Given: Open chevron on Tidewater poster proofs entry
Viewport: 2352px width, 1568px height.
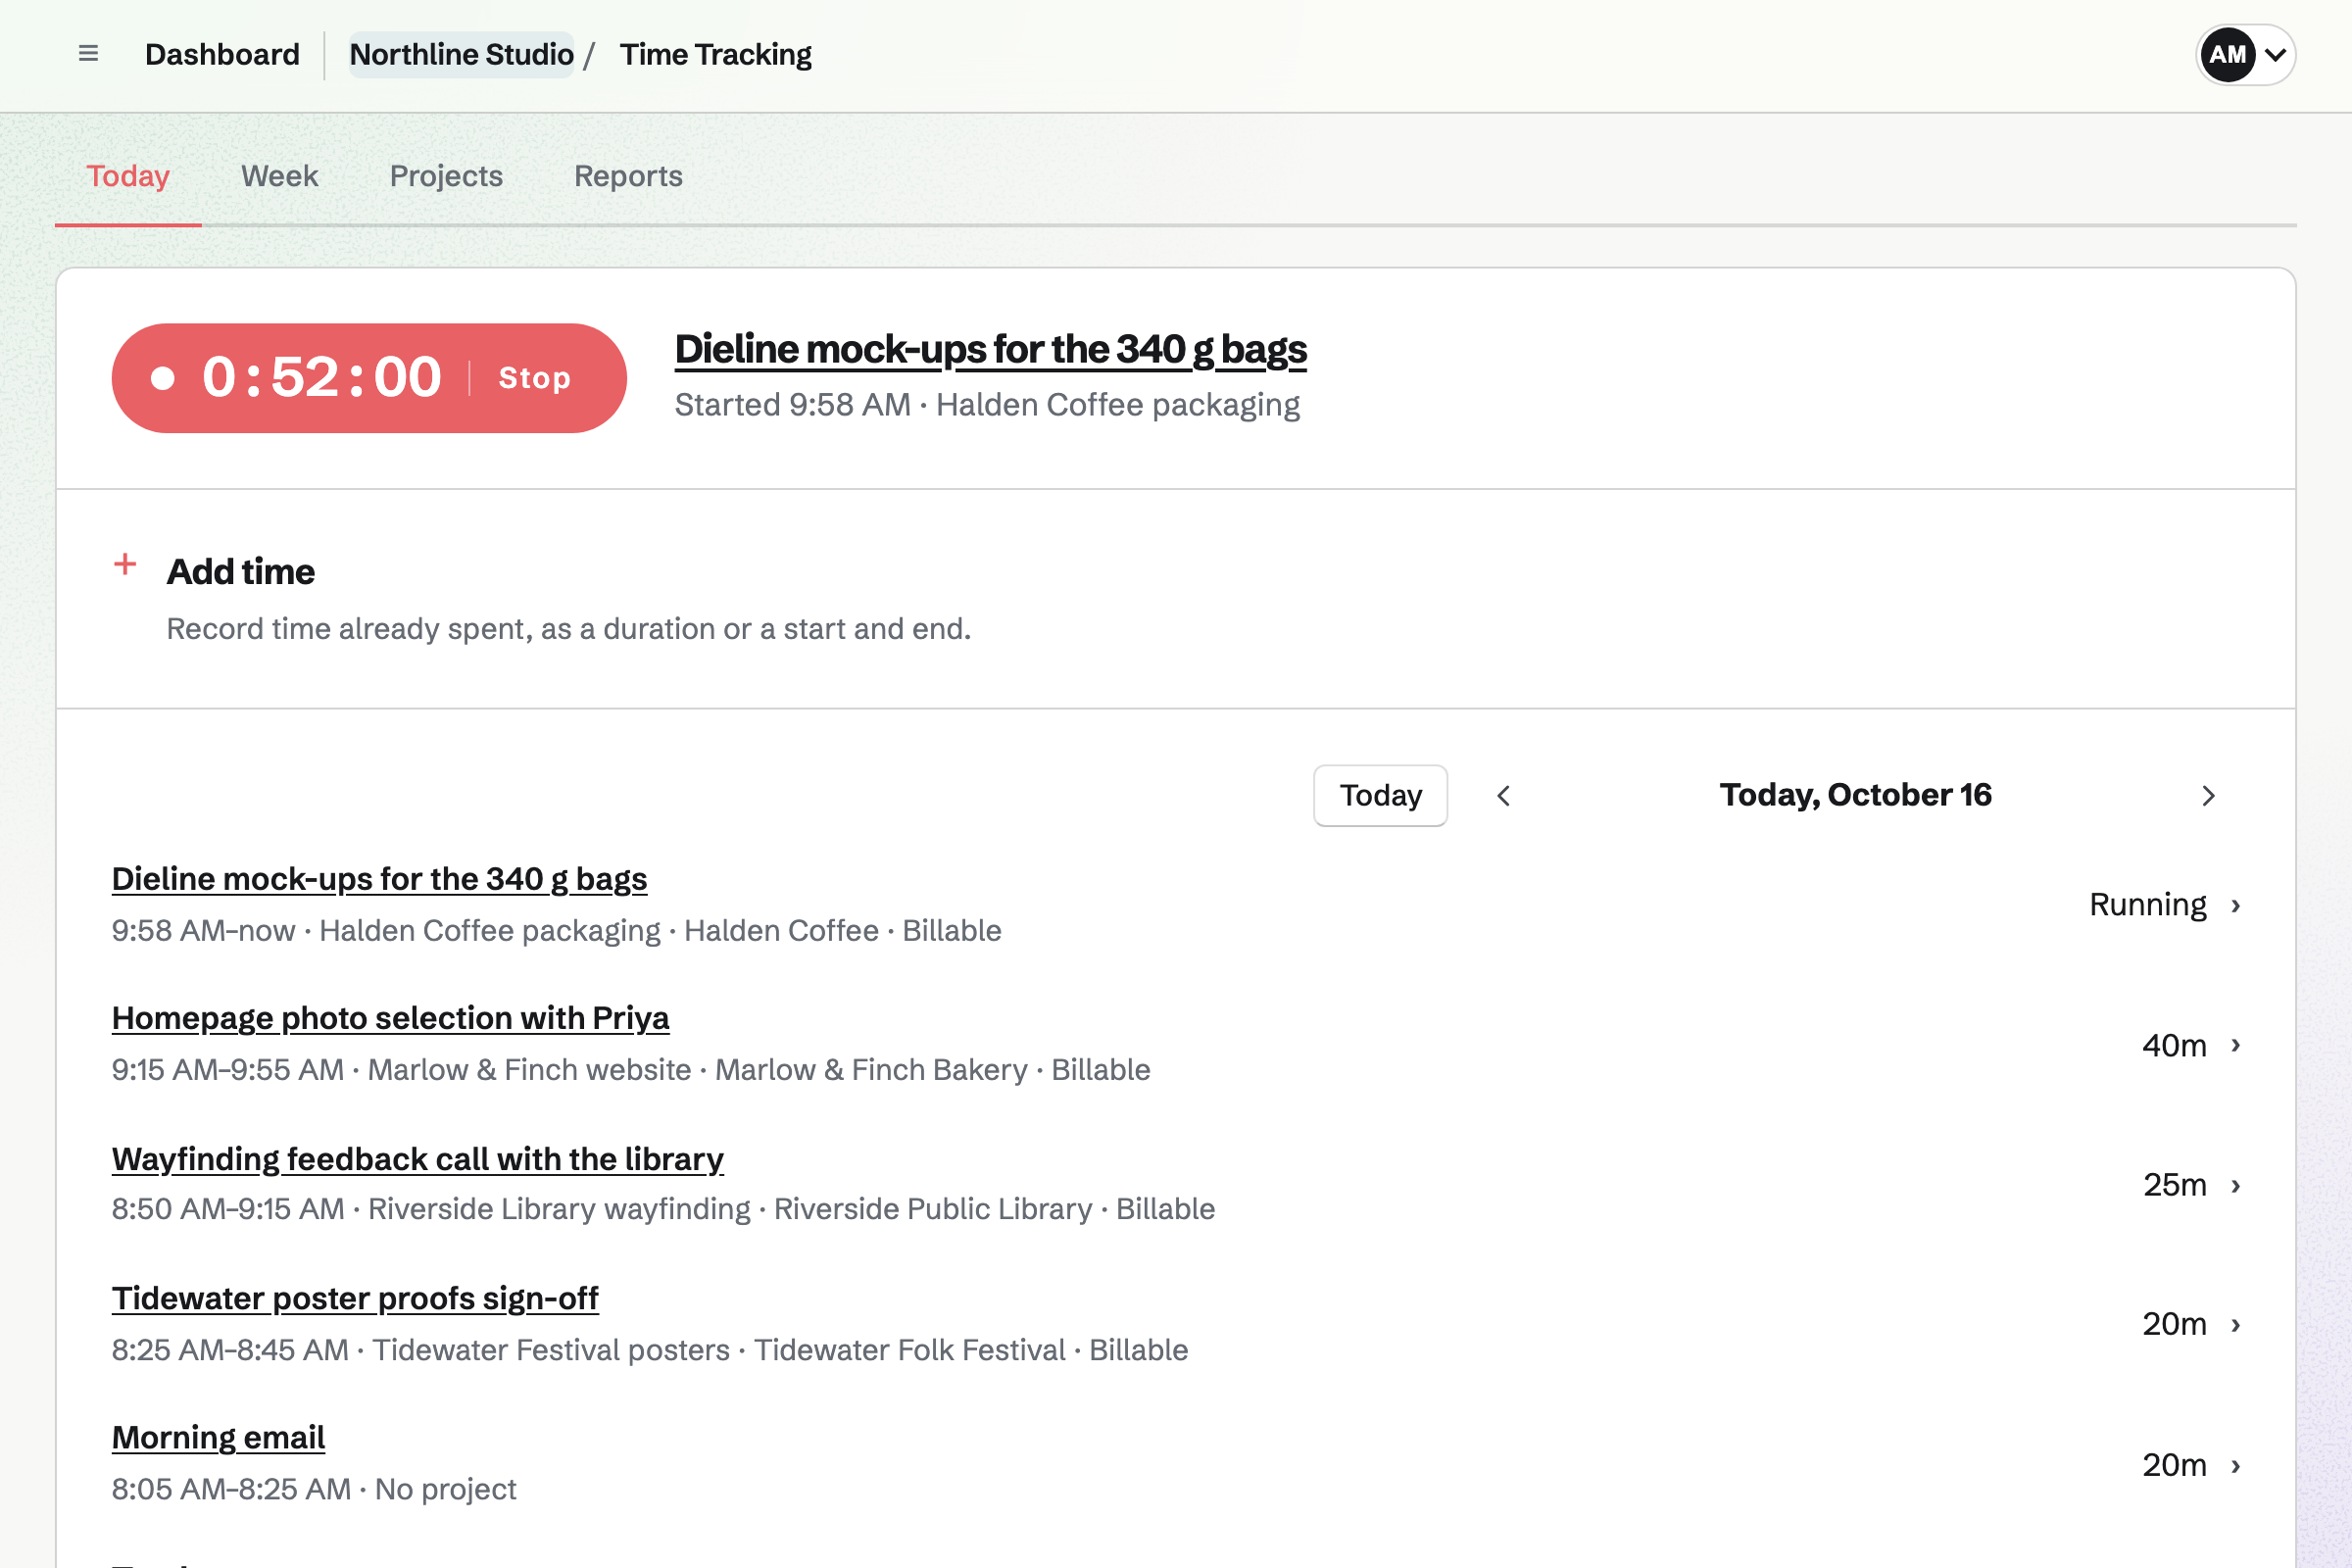Looking at the screenshot, I should pyautogui.click(x=2236, y=1324).
